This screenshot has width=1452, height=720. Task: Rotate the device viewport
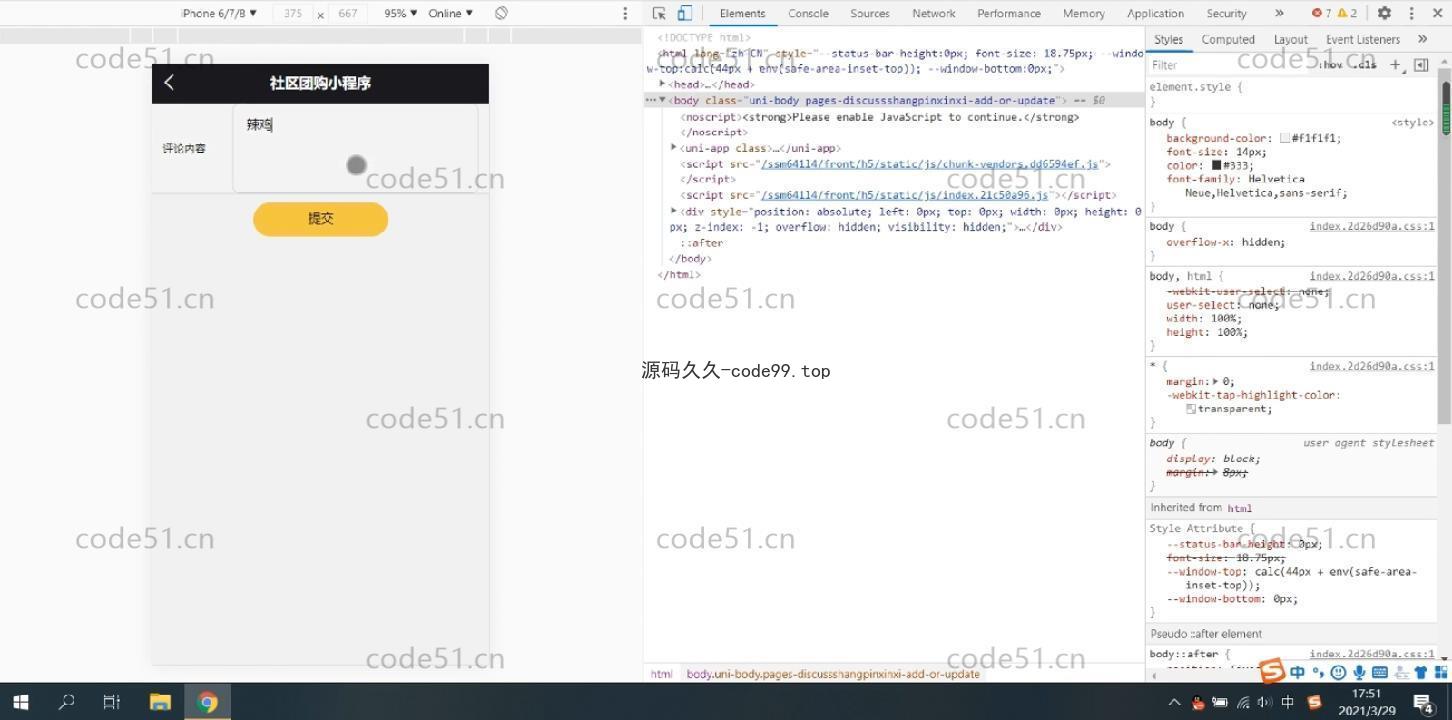501,13
